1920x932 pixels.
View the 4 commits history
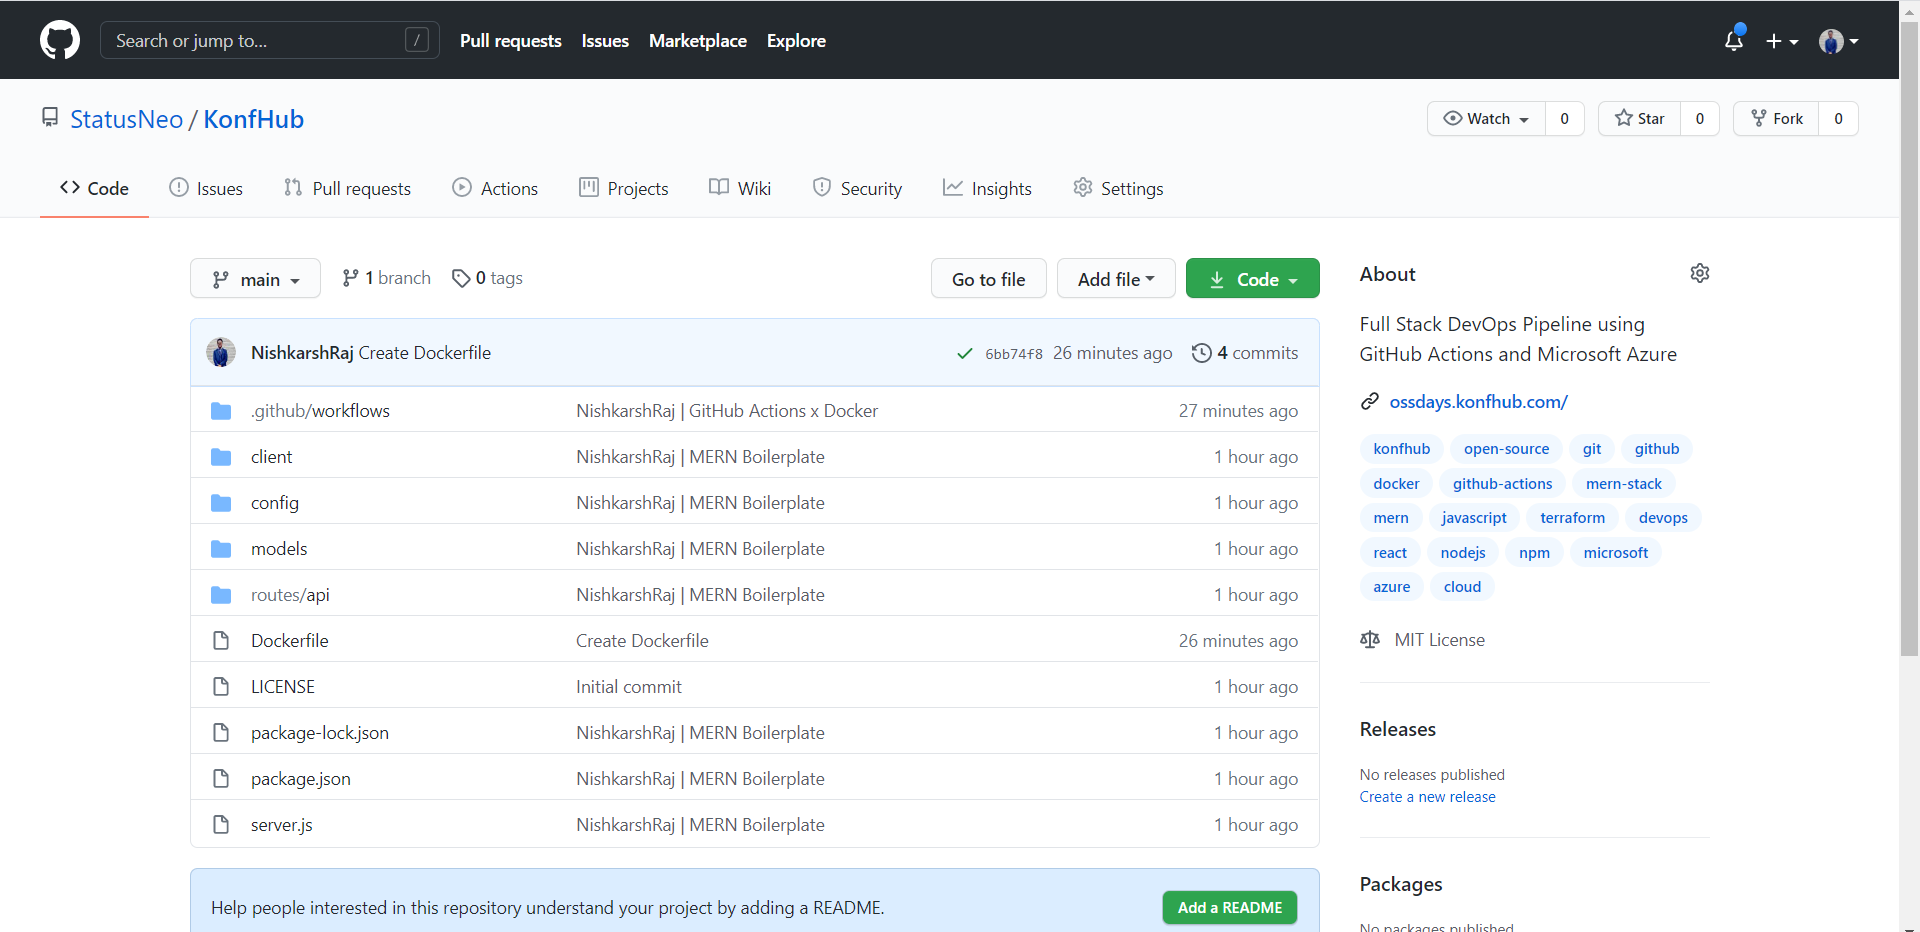pyautogui.click(x=1245, y=352)
